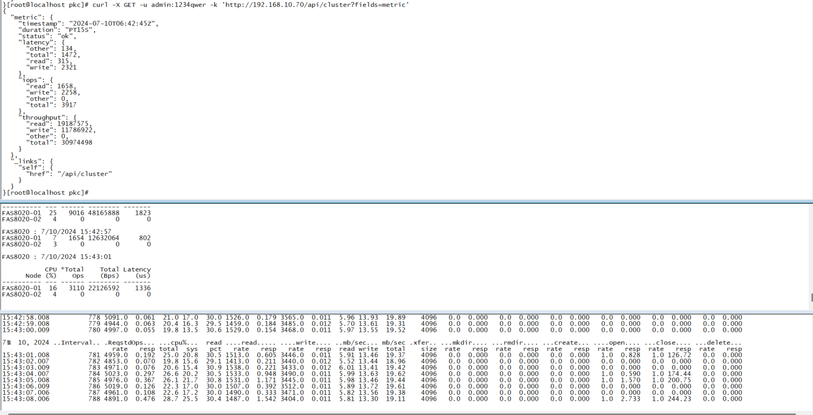
Task: Click the 15:42:58.008 row timestamp
Action: [26, 317]
